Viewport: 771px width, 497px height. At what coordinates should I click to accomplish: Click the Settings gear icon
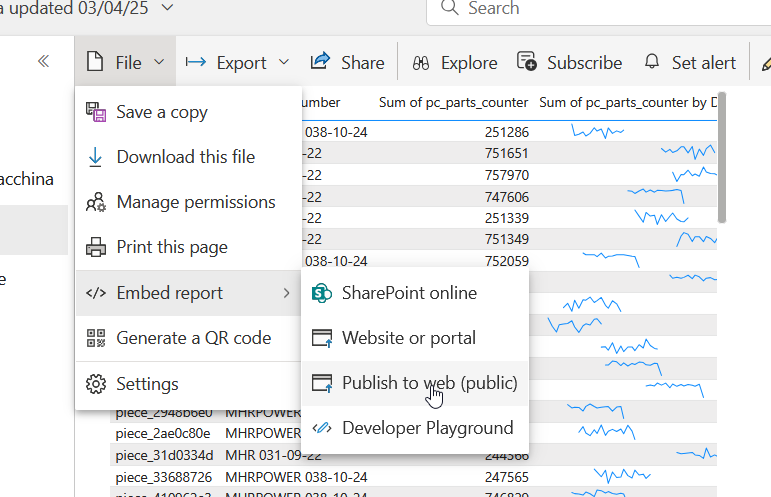(x=96, y=384)
